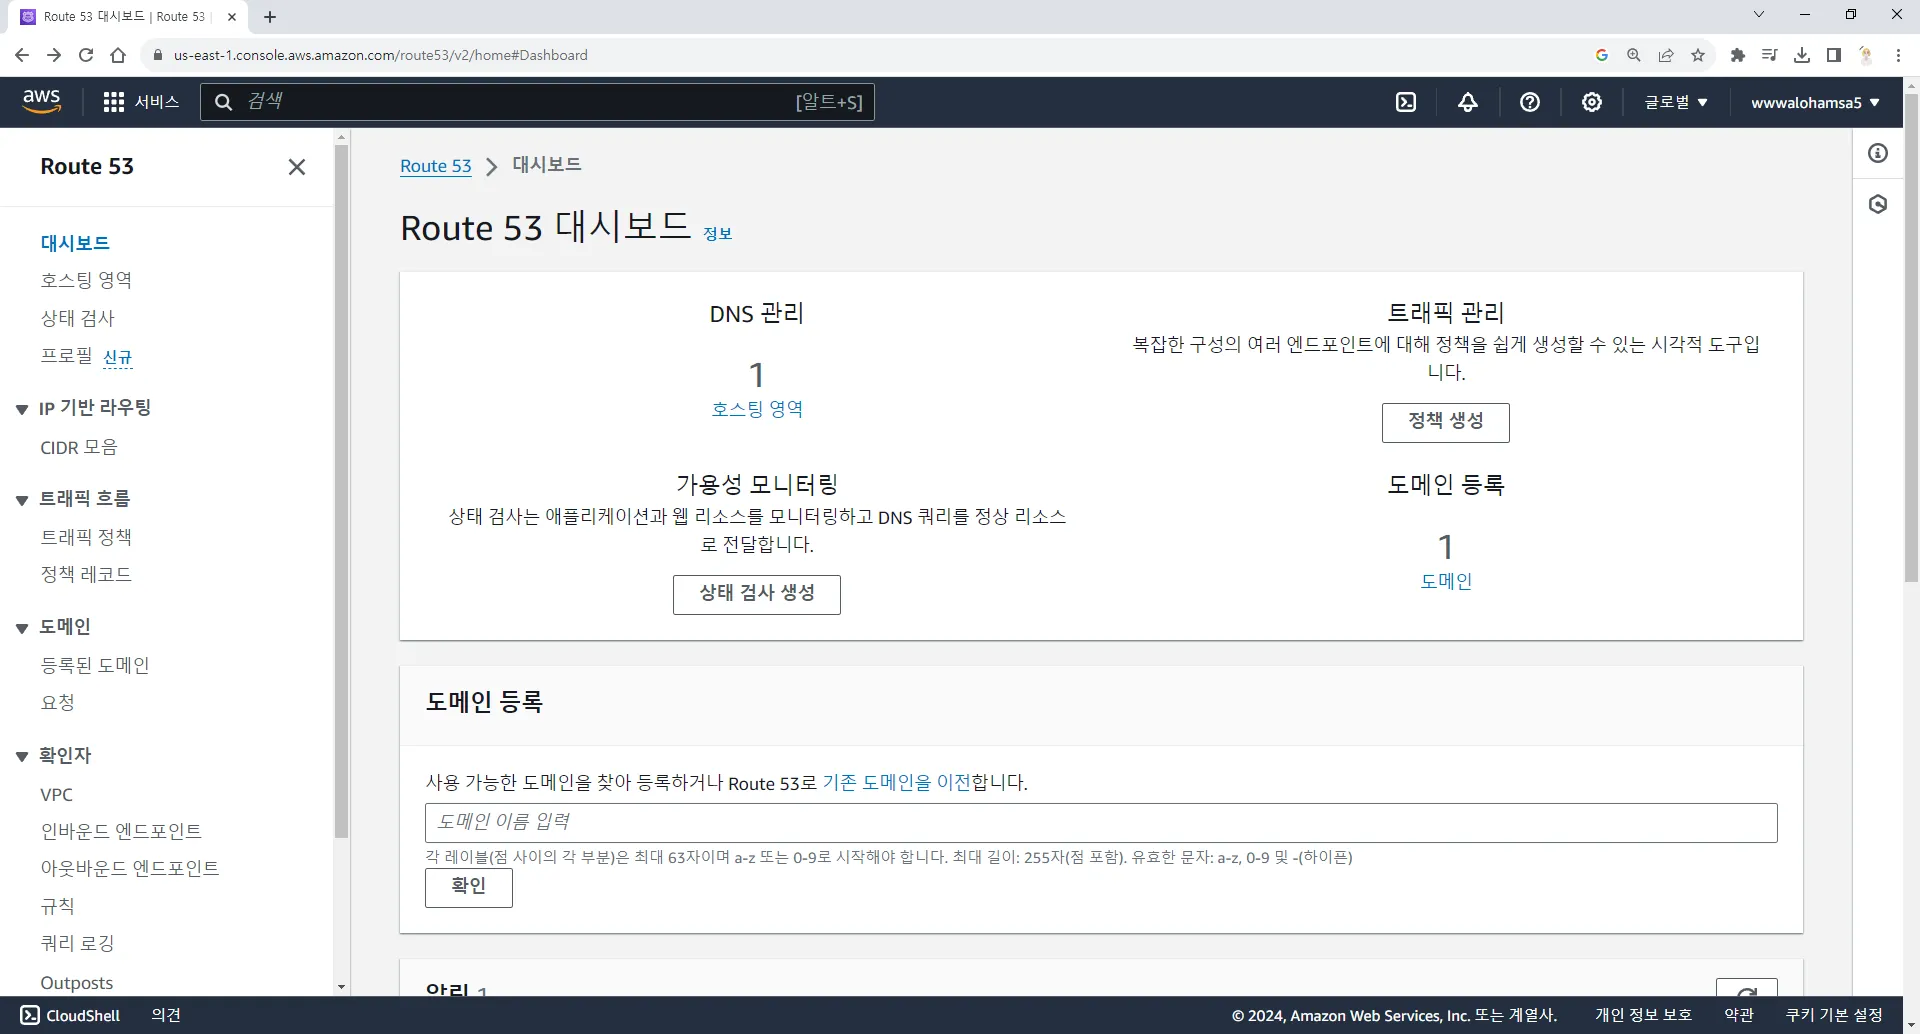
Task: Click the 상태 검사 생성 button
Action: (757, 594)
